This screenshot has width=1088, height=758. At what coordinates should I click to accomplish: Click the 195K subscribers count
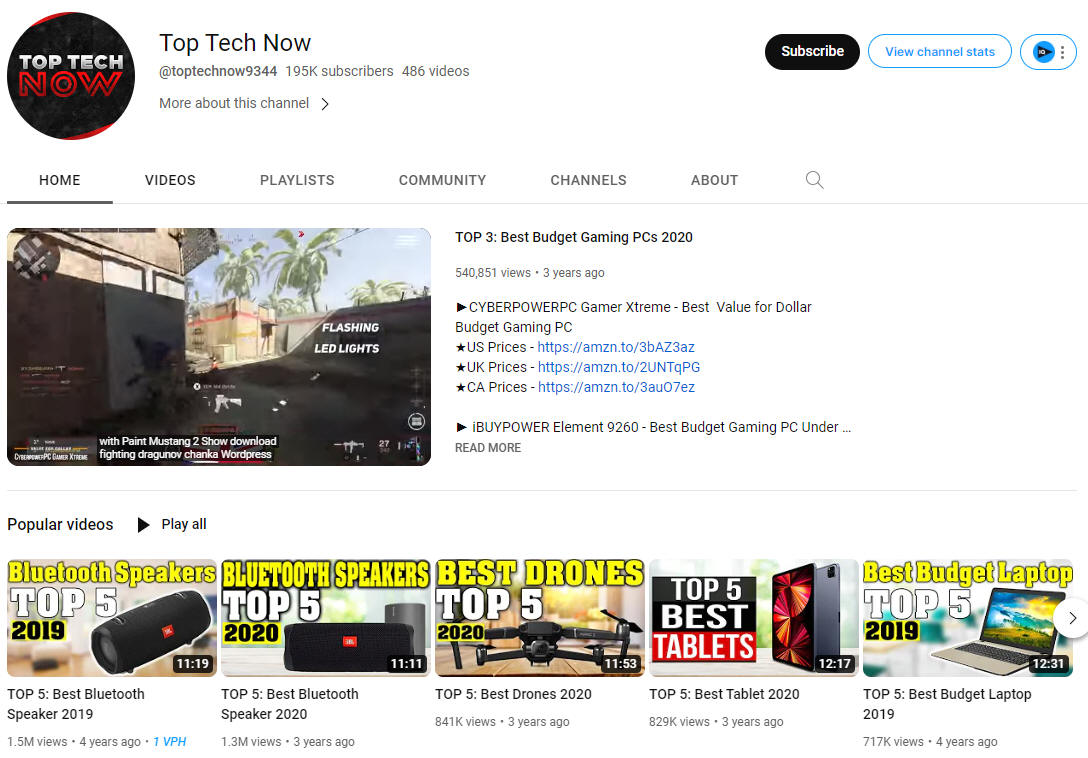[339, 71]
